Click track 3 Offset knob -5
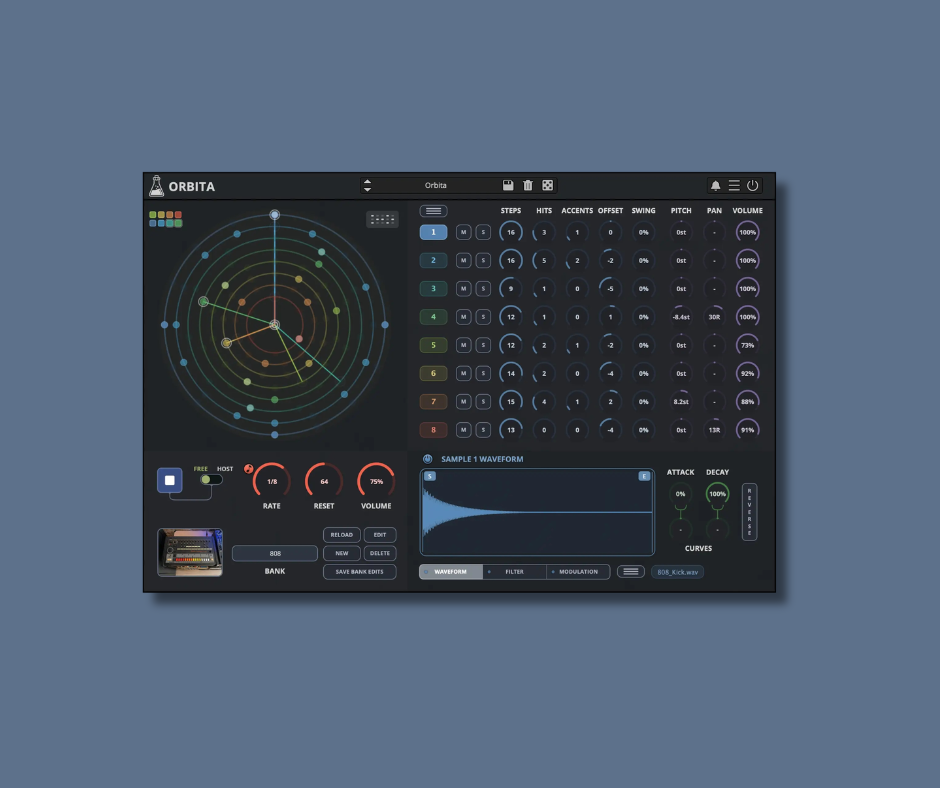940x788 pixels. (x=610, y=288)
